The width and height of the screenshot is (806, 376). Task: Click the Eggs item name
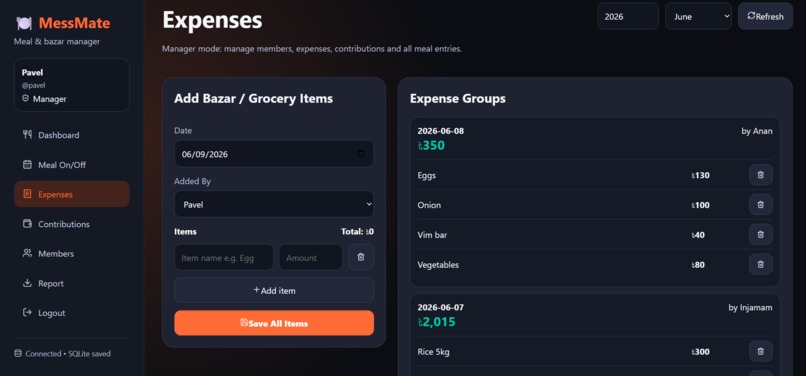point(427,175)
